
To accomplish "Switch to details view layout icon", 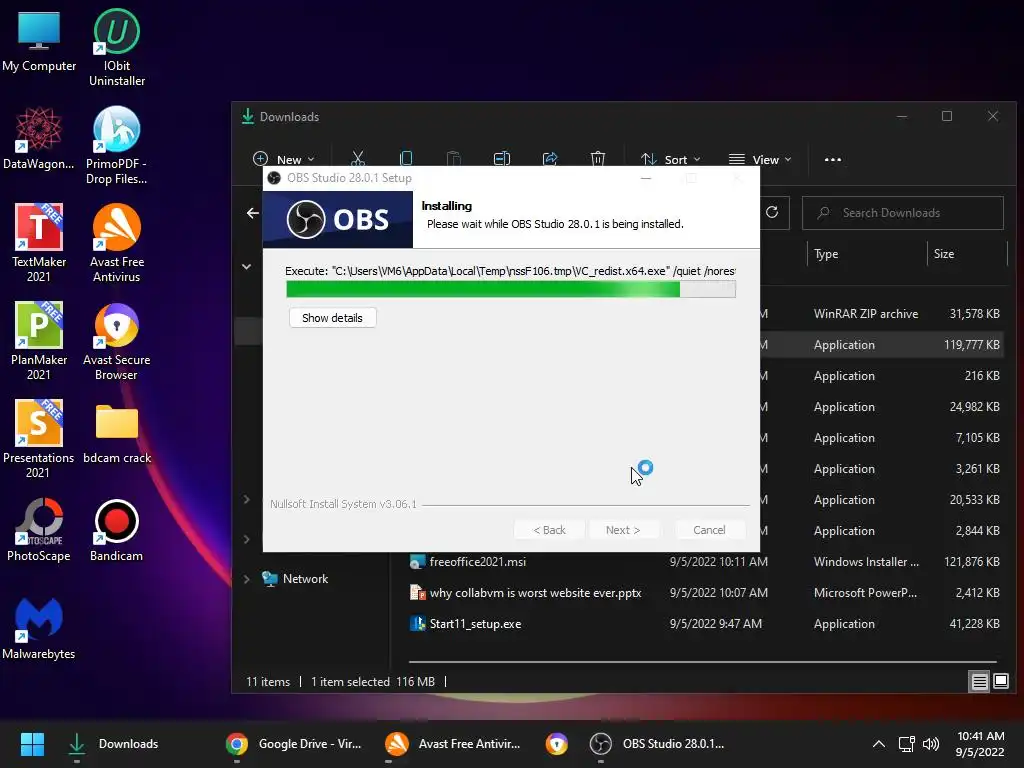I will pos(979,682).
